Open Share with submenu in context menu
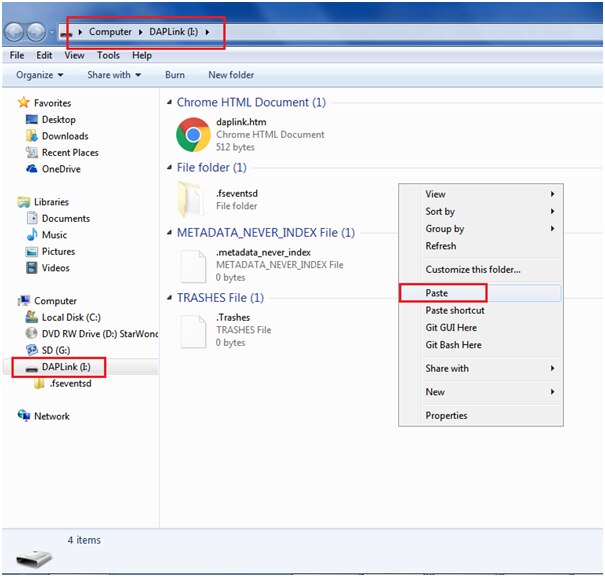 [x=481, y=368]
